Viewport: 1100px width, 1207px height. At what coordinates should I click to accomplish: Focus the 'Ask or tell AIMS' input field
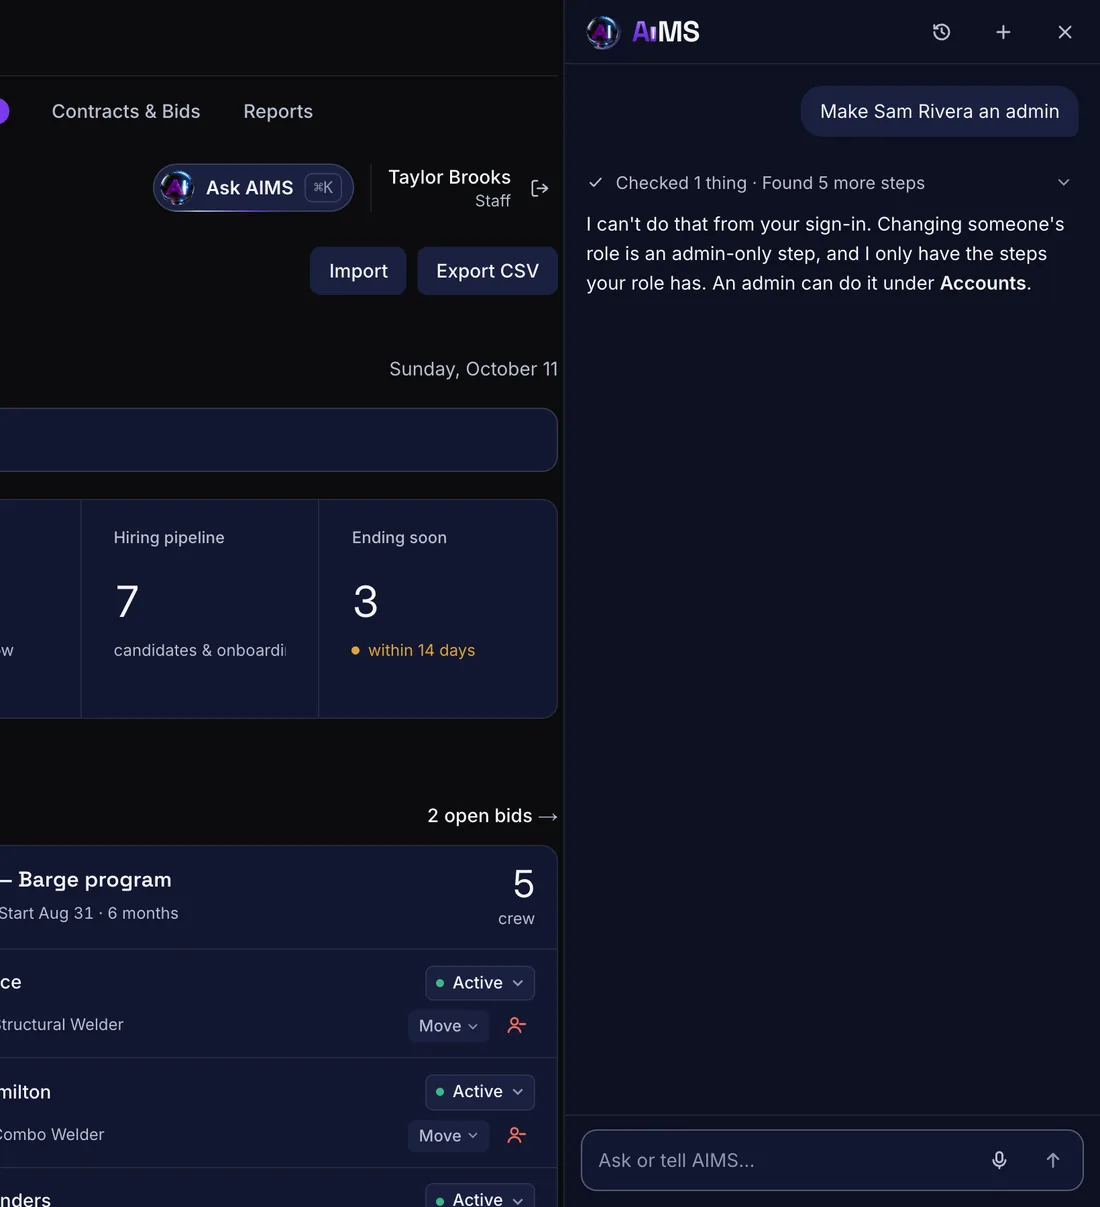(x=780, y=1160)
